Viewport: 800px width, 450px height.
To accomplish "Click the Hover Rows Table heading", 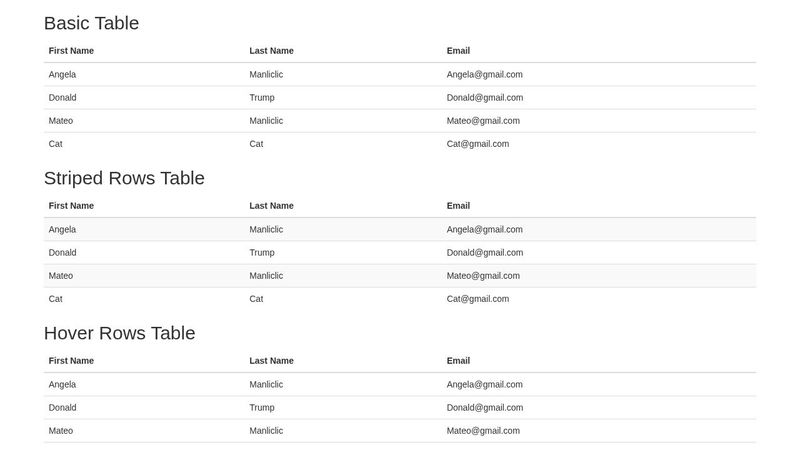I will 119,333.
